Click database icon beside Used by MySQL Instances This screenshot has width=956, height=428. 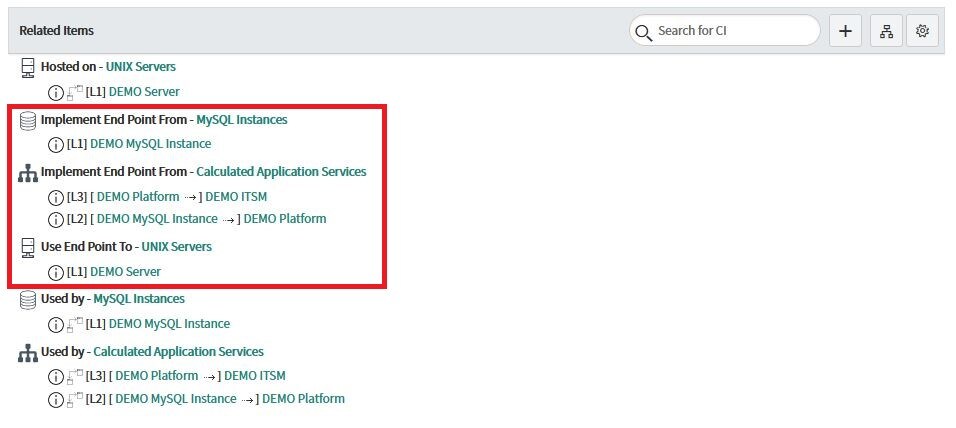pos(28,300)
